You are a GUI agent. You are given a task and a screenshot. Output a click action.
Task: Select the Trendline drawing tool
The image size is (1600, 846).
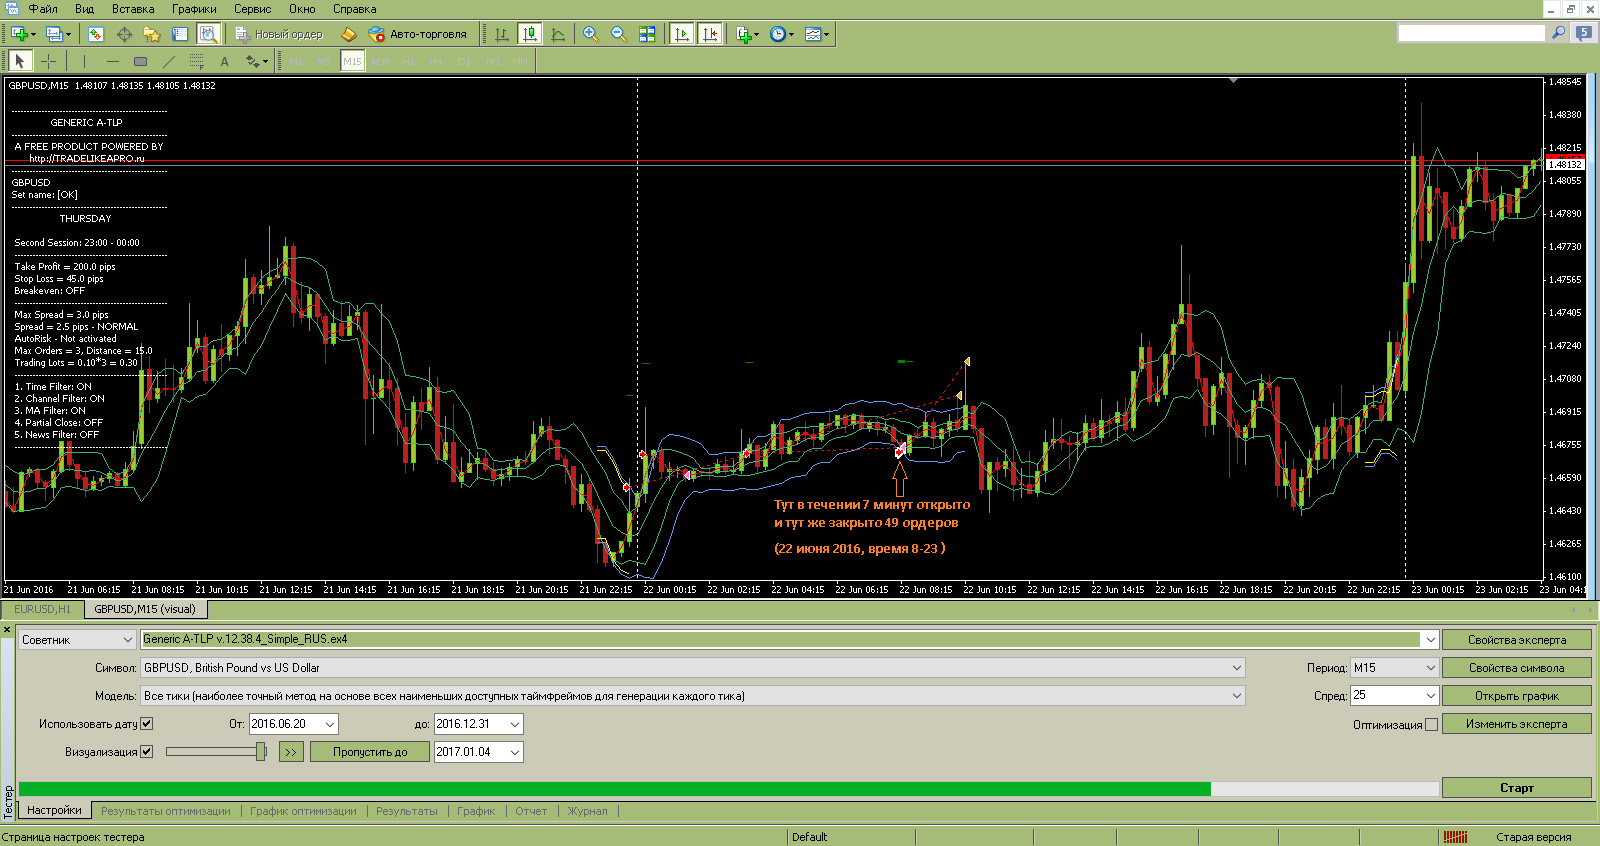[168, 61]
